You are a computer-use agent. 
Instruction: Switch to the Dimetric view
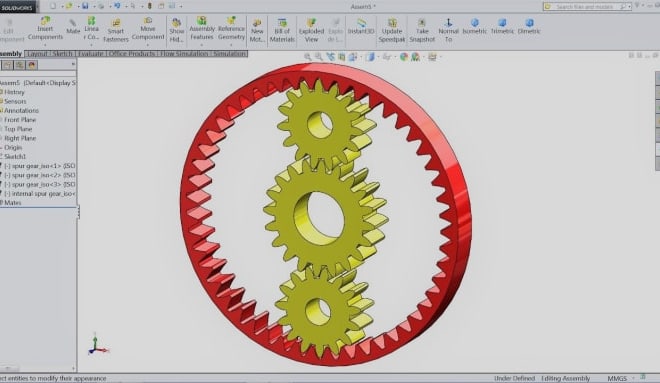[529, 26]
